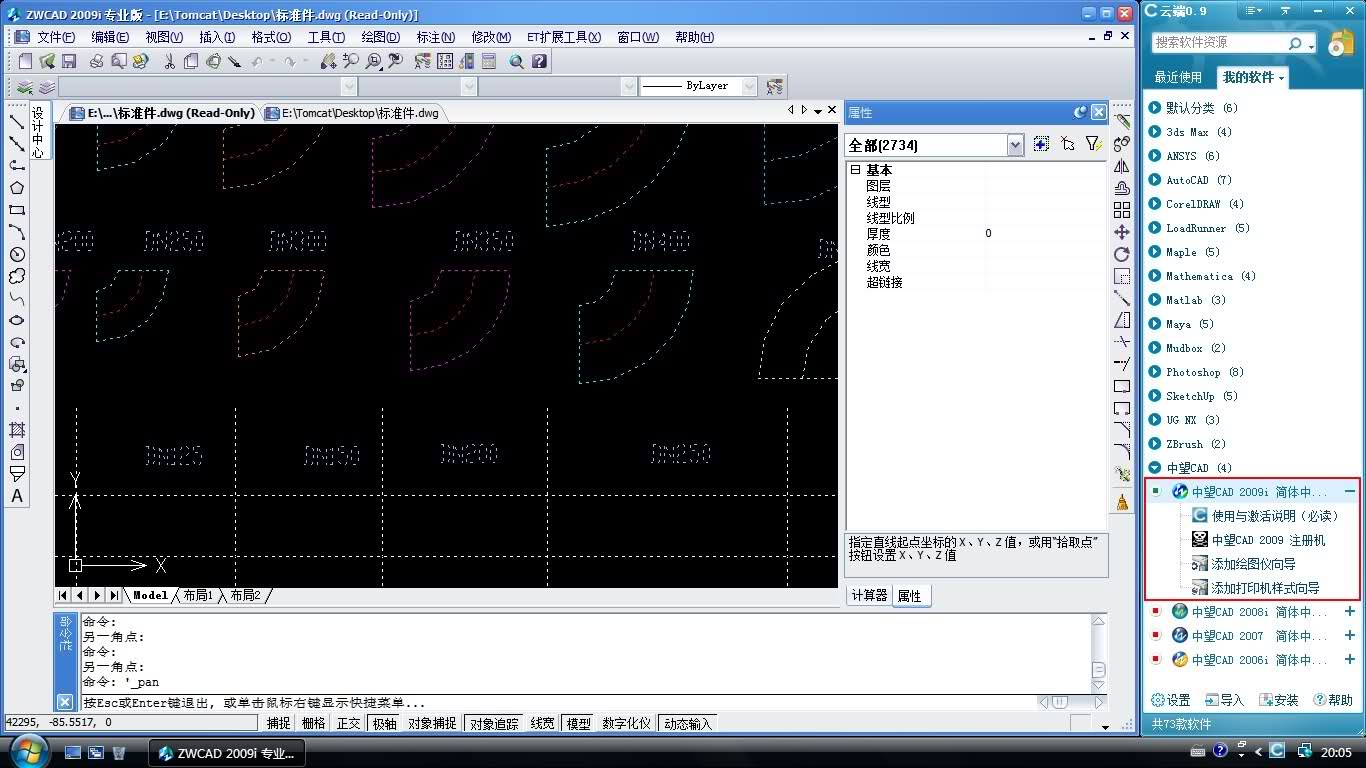Screen dimensions: 1366x768
Task: Click the Cut scissors icon
Action: [x=169, y=61]
